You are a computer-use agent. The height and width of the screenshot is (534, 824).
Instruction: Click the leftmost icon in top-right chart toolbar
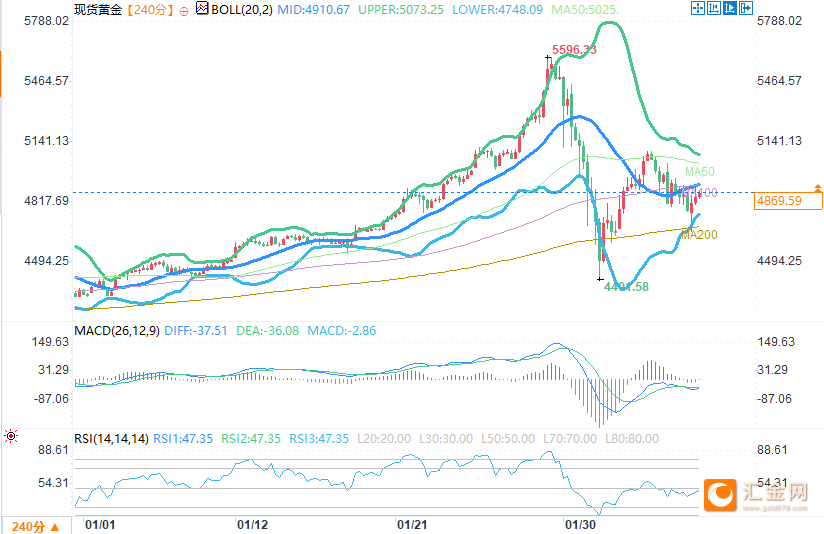[696, 9]
